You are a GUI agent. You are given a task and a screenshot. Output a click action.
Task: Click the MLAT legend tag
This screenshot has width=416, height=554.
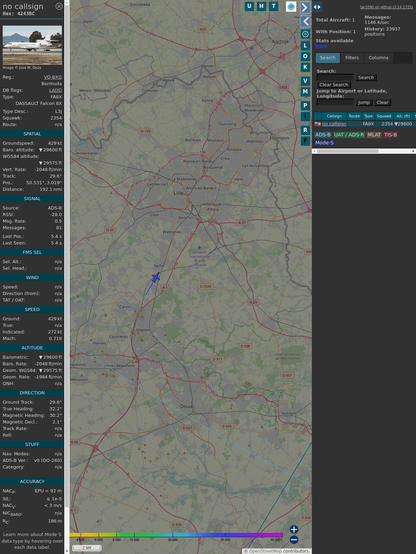click(x=374, y=135)
